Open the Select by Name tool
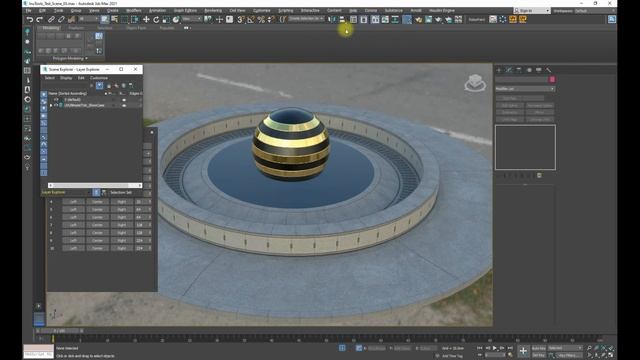Image resolution: width=640 pixels, height=360 pixels. (x=115, y=19)
